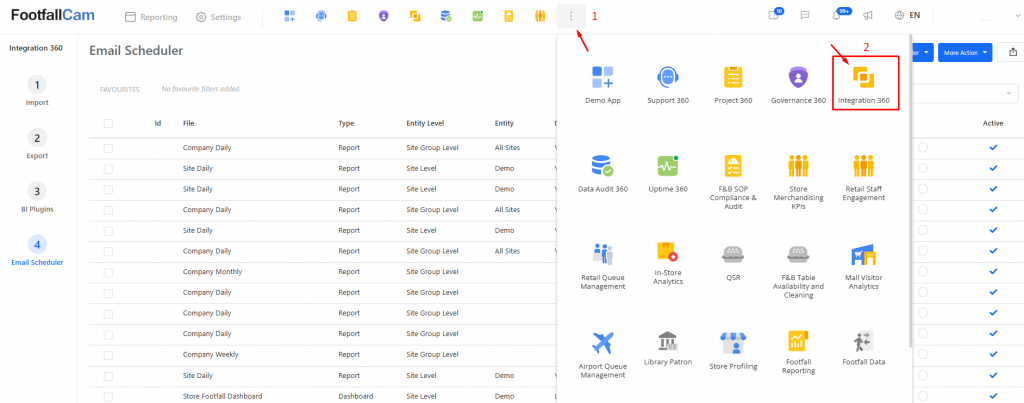Viewport: 1024px width, 403px height.
Task: Open In-Store Analytics app
Action: [x=667, y=263]
